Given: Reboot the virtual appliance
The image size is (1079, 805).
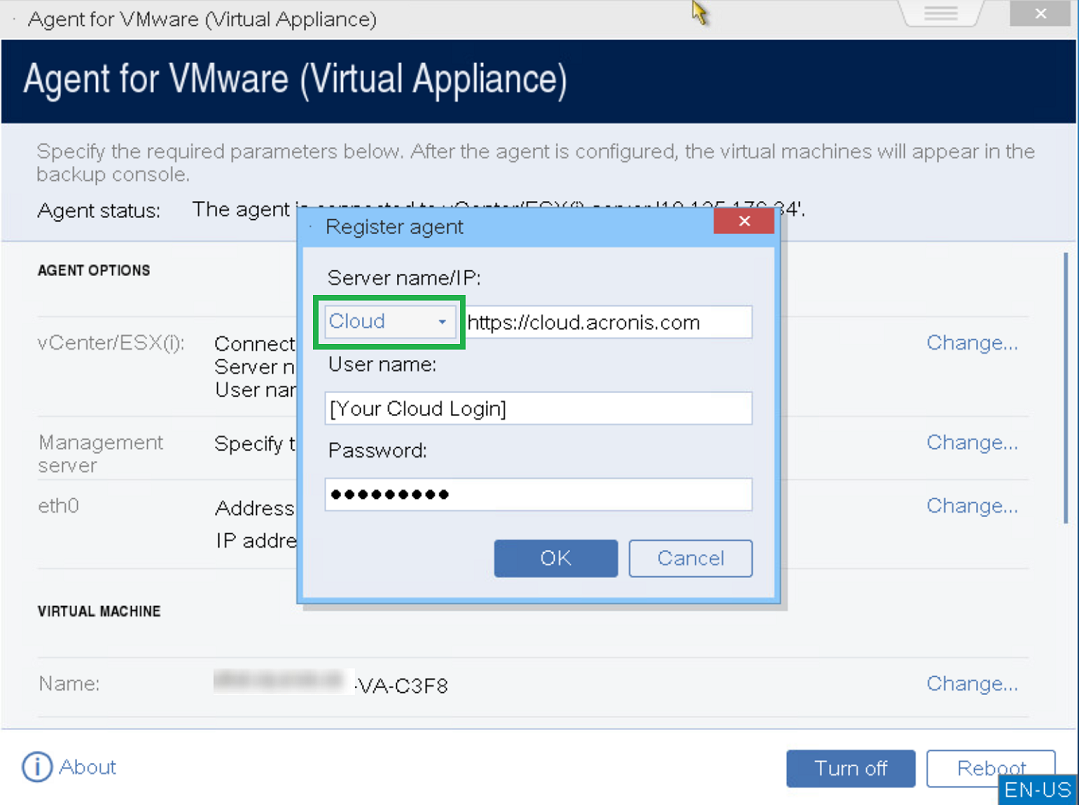Looking at the screenshot, I should 990,768.
